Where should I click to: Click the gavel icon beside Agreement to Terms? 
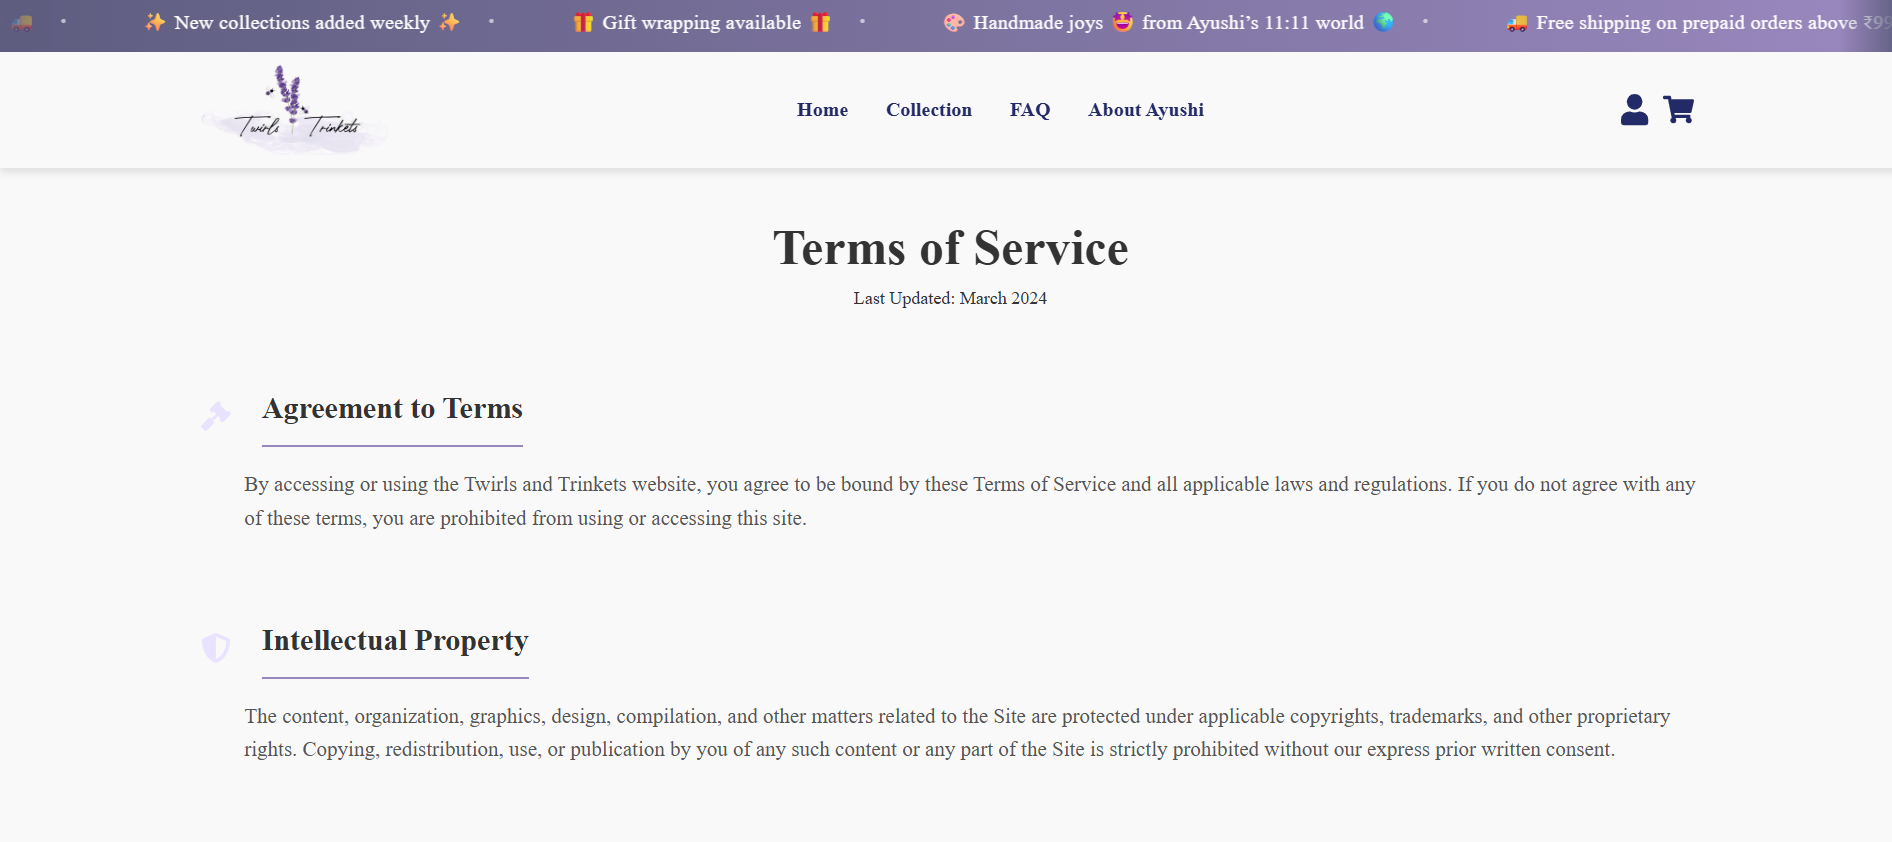pos(216,415)
